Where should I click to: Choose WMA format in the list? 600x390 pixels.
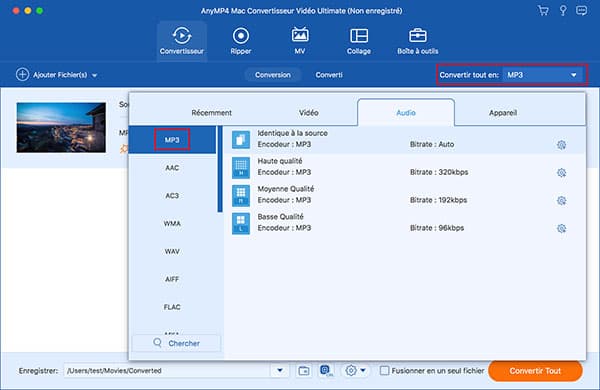172,224
